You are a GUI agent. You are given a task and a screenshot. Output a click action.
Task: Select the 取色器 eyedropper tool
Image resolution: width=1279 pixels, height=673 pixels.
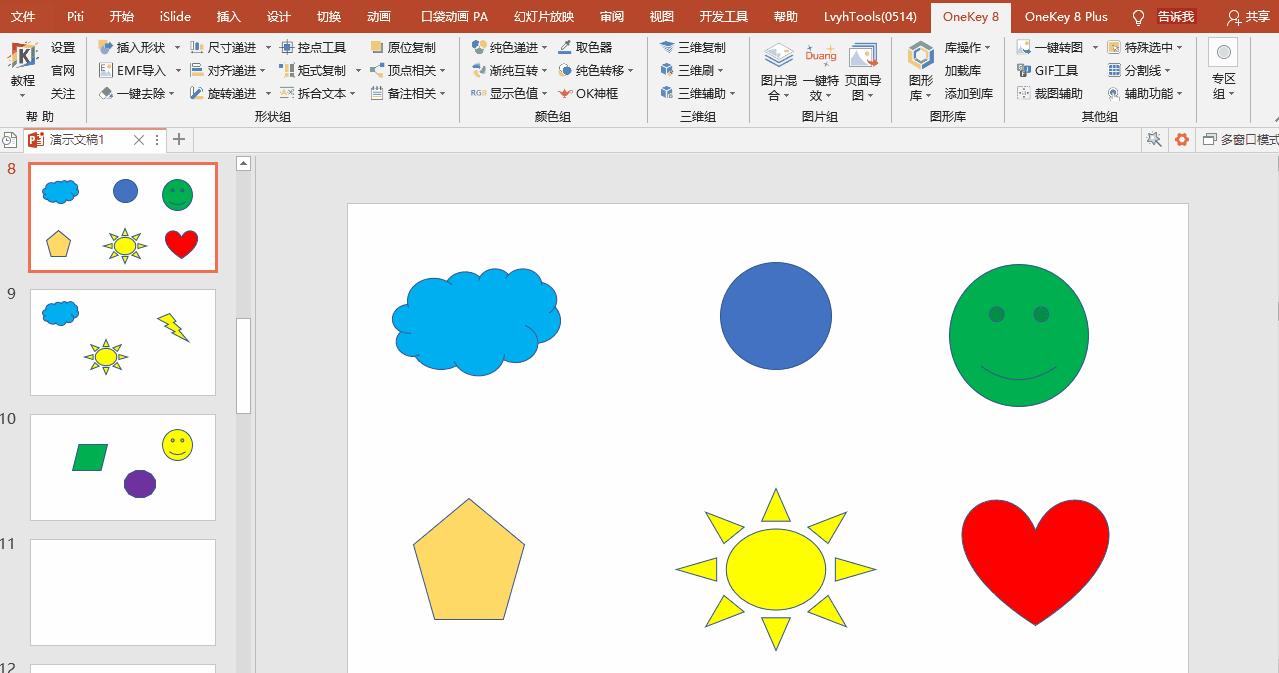pos(585,47)
